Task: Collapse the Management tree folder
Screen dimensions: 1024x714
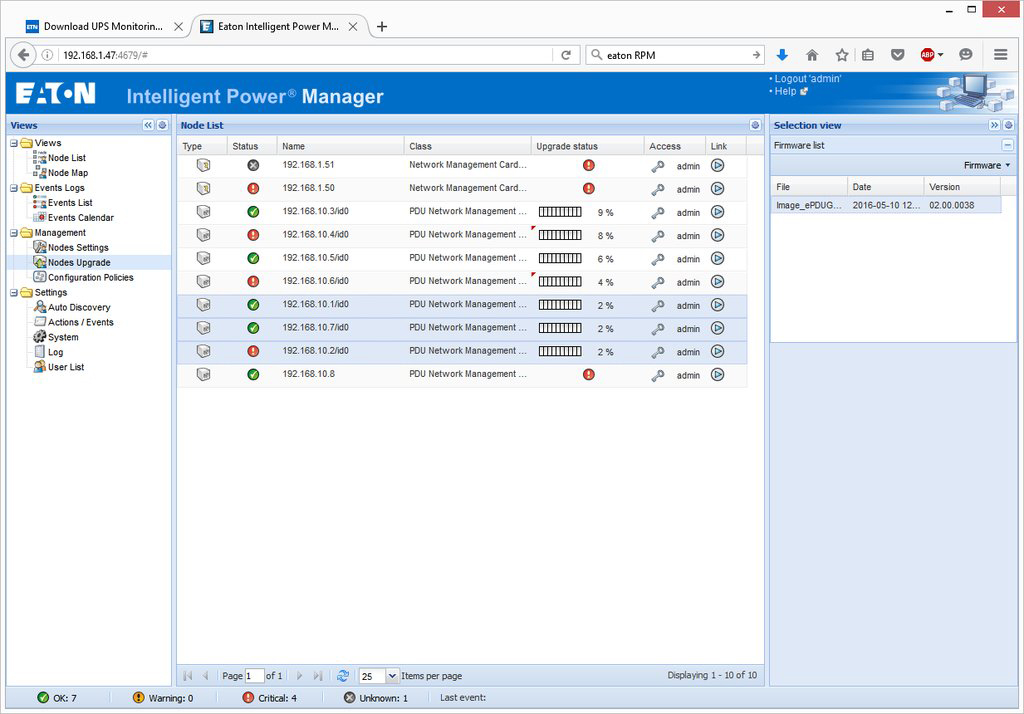Action: tap(14, 233)
